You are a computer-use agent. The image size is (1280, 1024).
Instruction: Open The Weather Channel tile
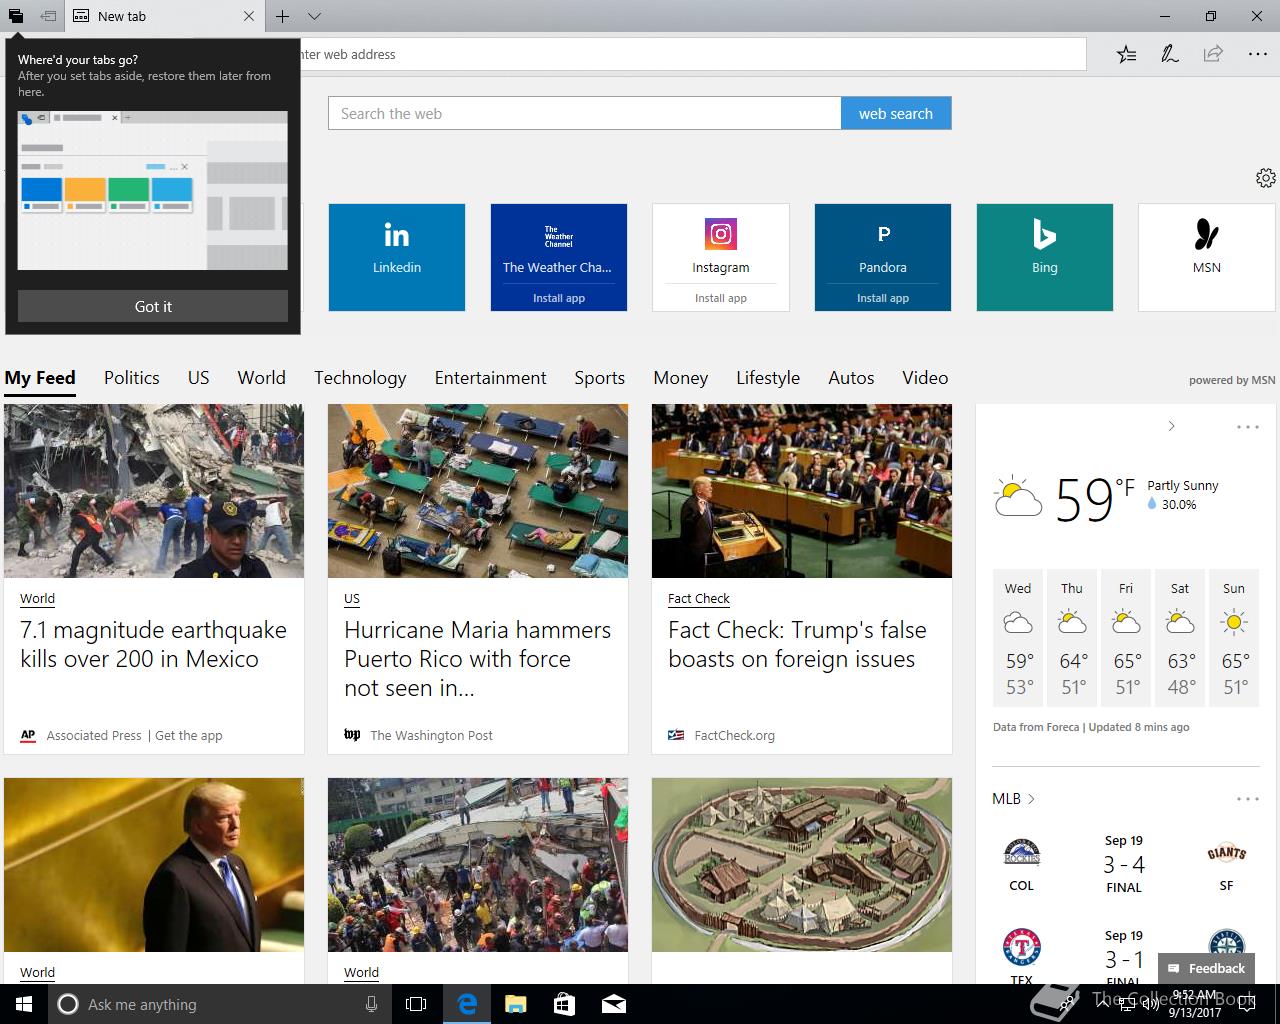pos(559,245)
